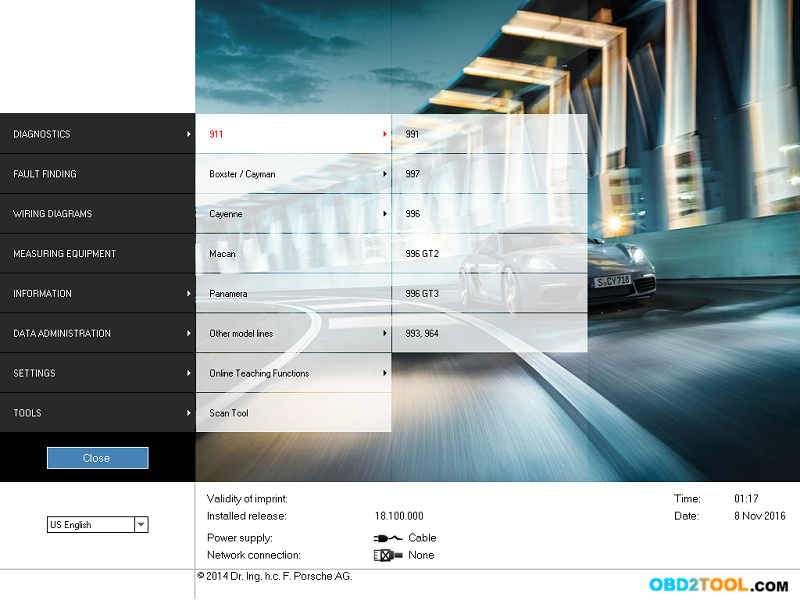Screen dimensions: 800x600
Task: Click the installed release value 18.100.000
Action: (399, 516)
